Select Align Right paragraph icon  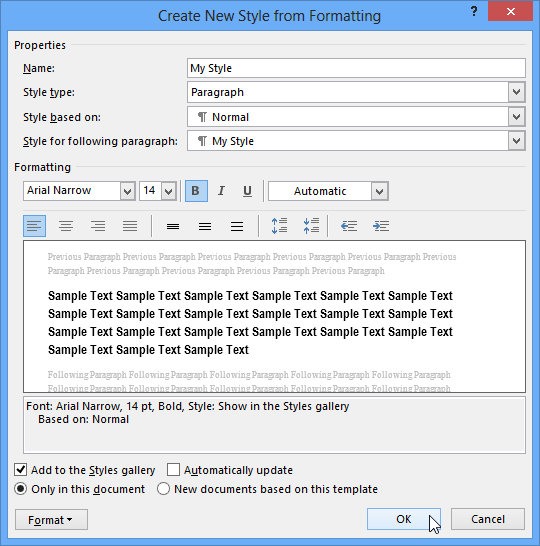[98, 226]
